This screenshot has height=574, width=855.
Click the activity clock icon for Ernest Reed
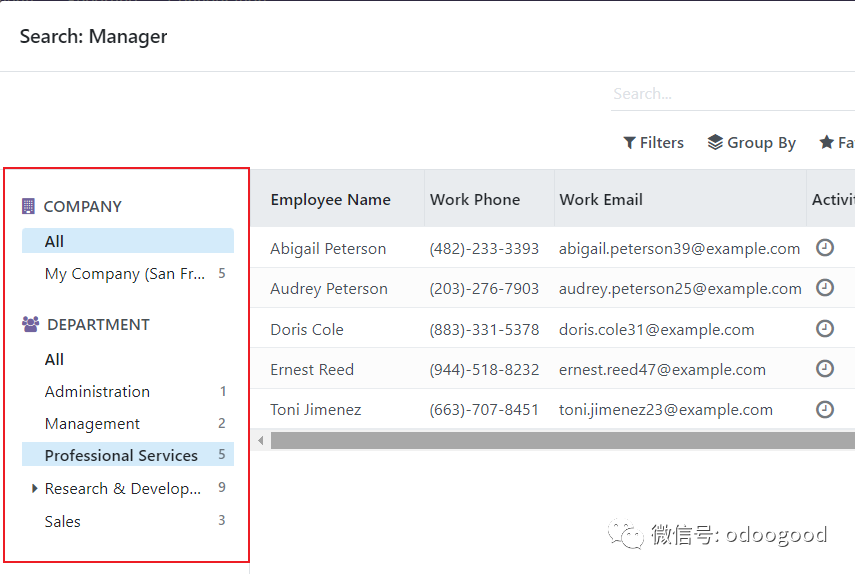tap(825, 369)
